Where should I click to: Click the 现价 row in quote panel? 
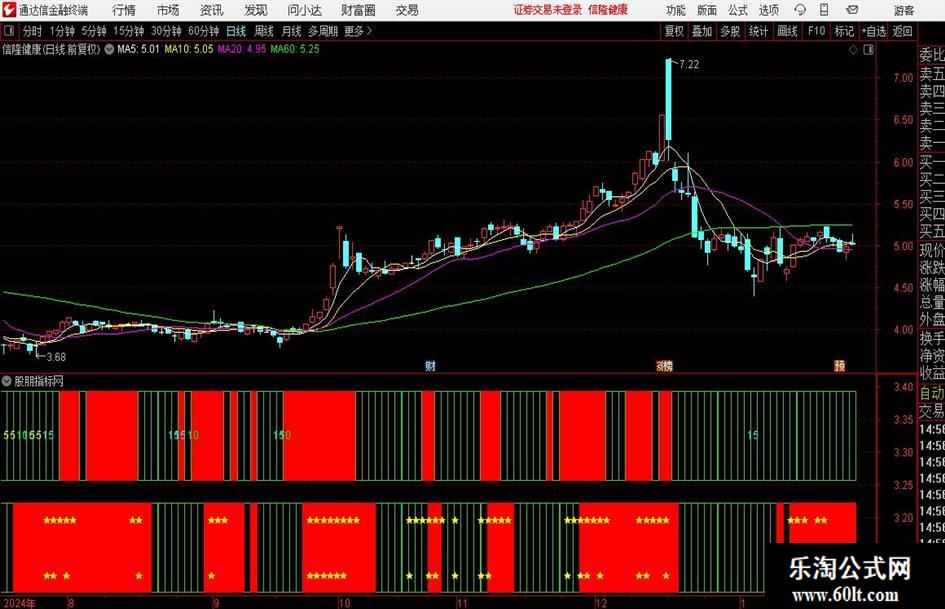point(932,250)
